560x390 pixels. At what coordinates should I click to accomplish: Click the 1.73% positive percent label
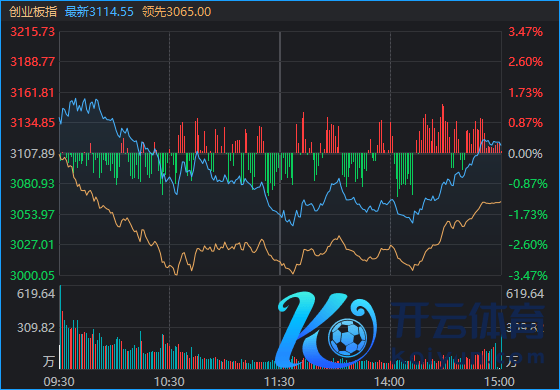(x=525, y=93)
